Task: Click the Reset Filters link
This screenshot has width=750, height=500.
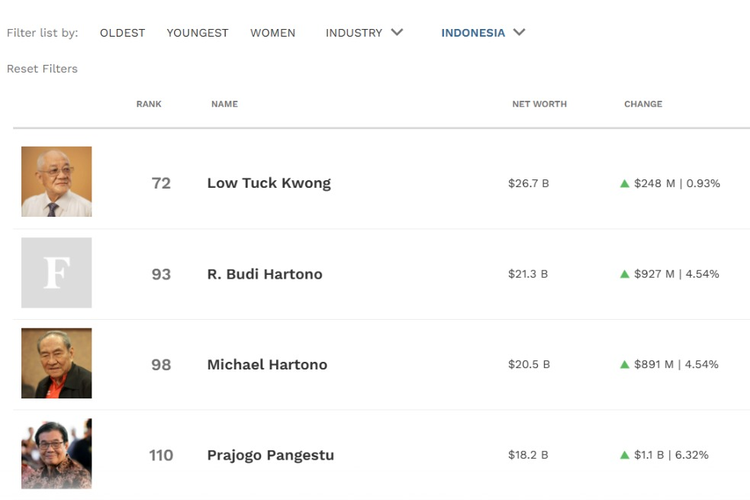Action: tap(42, 69)
